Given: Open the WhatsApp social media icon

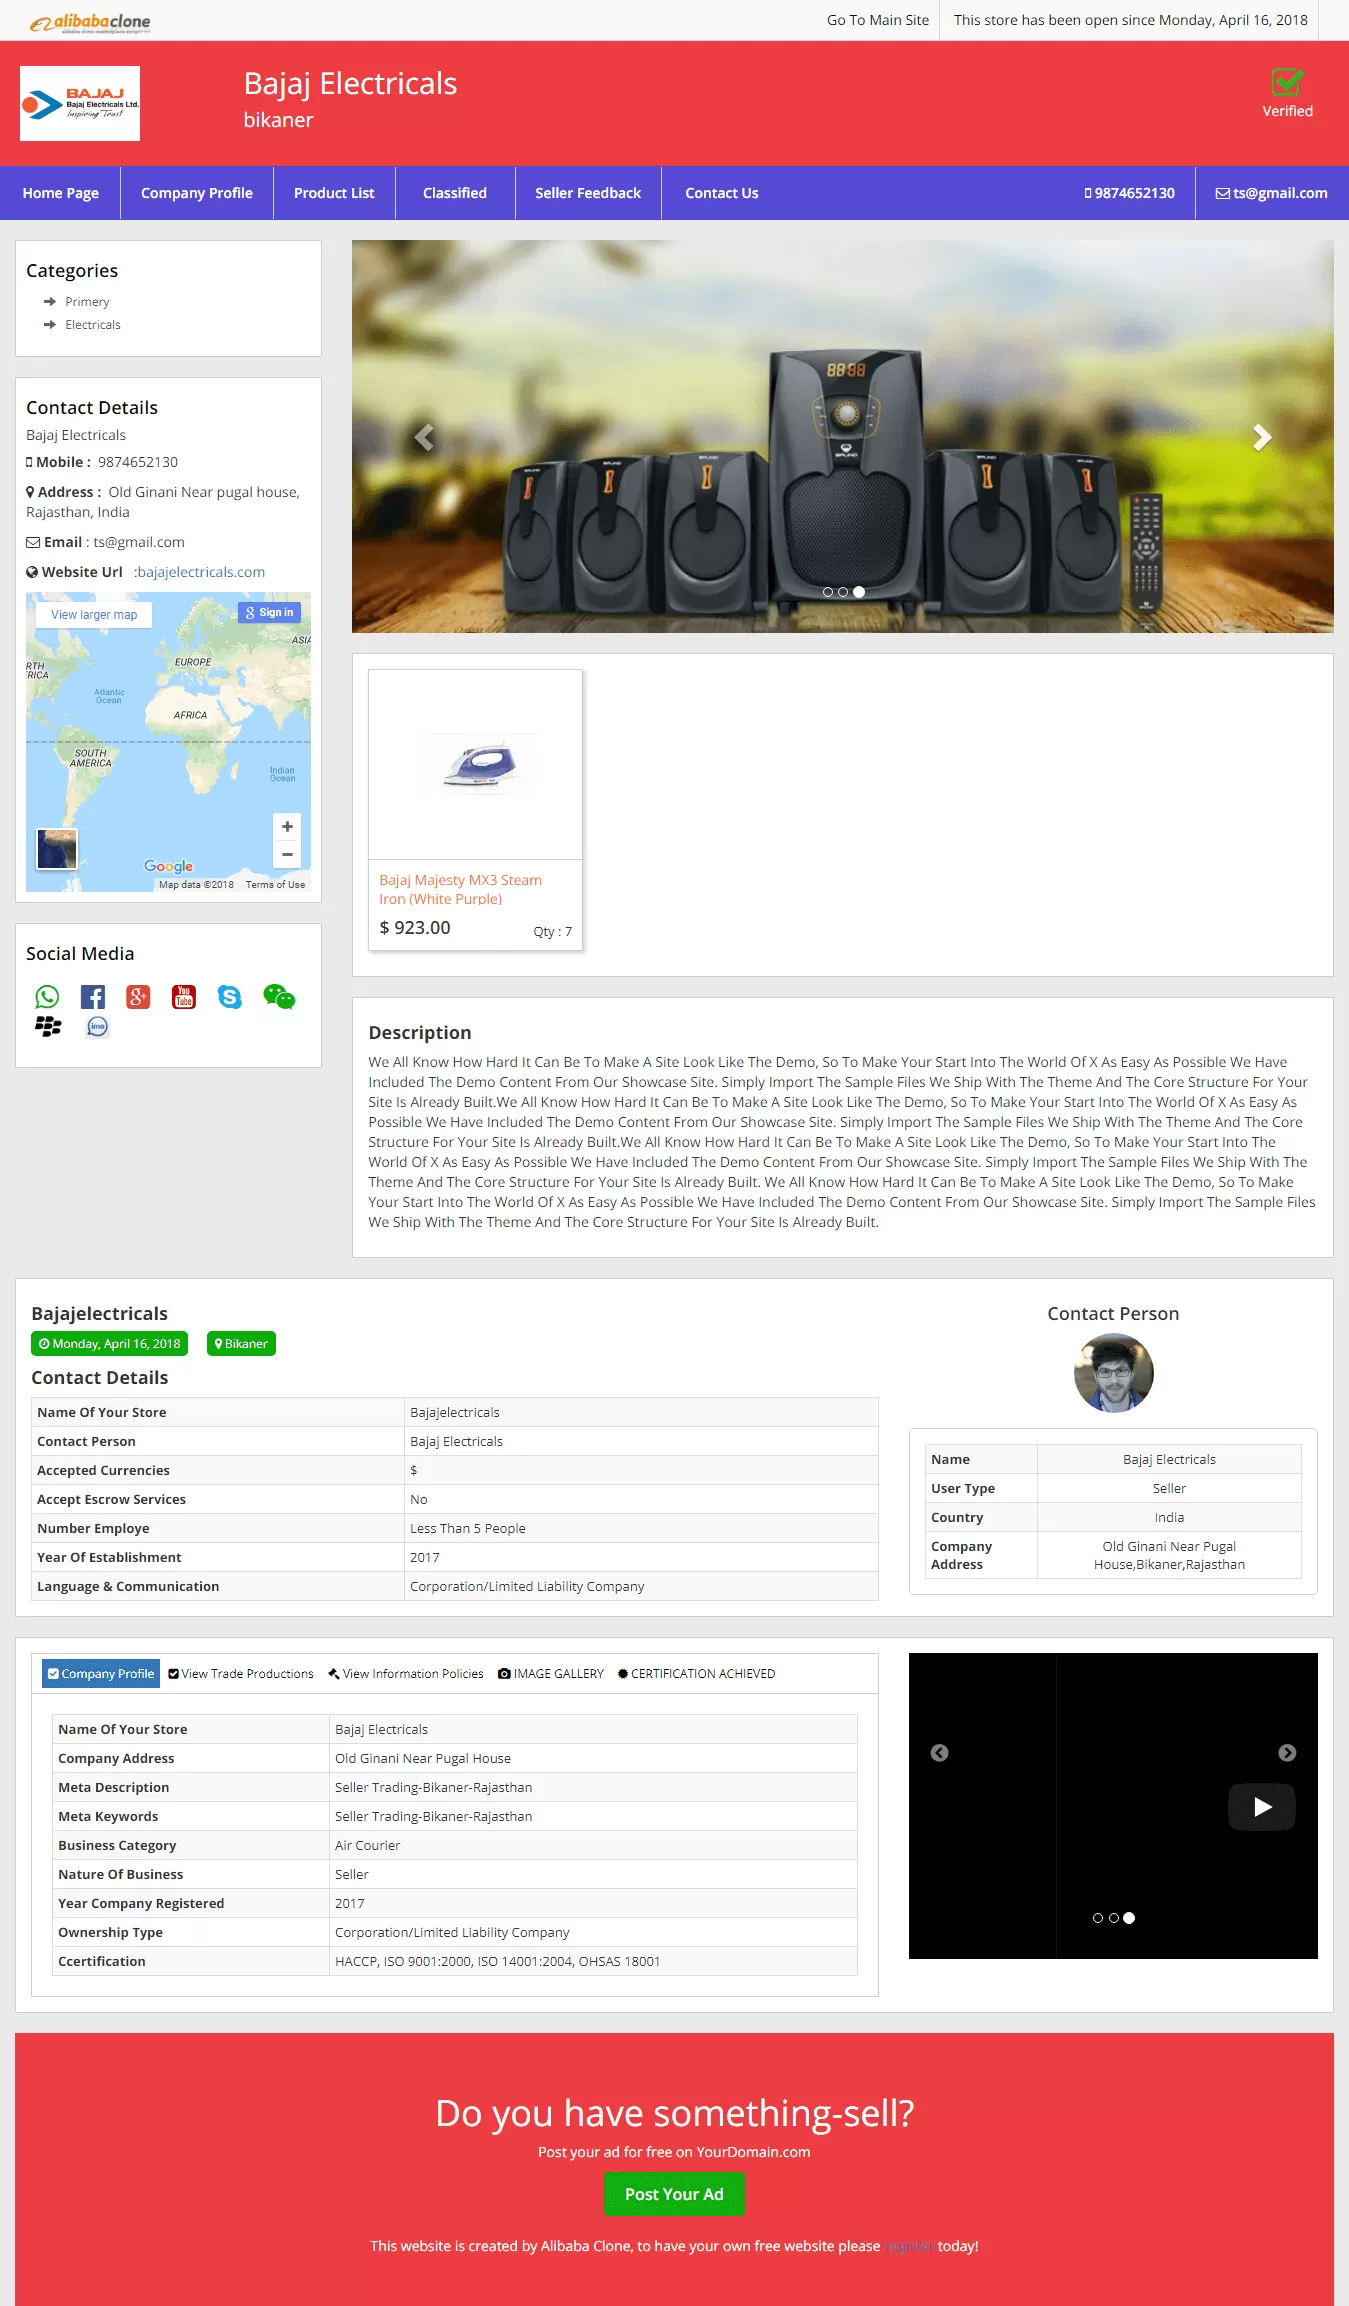Looking at the screenshot, I should click(47, 997).
